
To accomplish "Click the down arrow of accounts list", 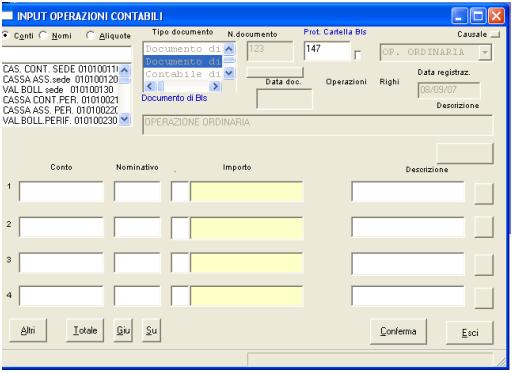I will (x=124, y=119).
